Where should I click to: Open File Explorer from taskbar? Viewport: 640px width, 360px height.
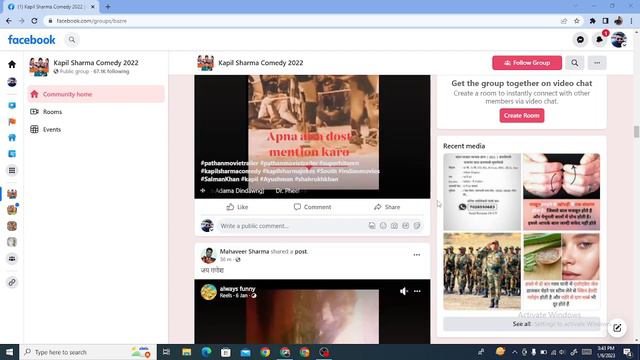(x=187, y=352)
